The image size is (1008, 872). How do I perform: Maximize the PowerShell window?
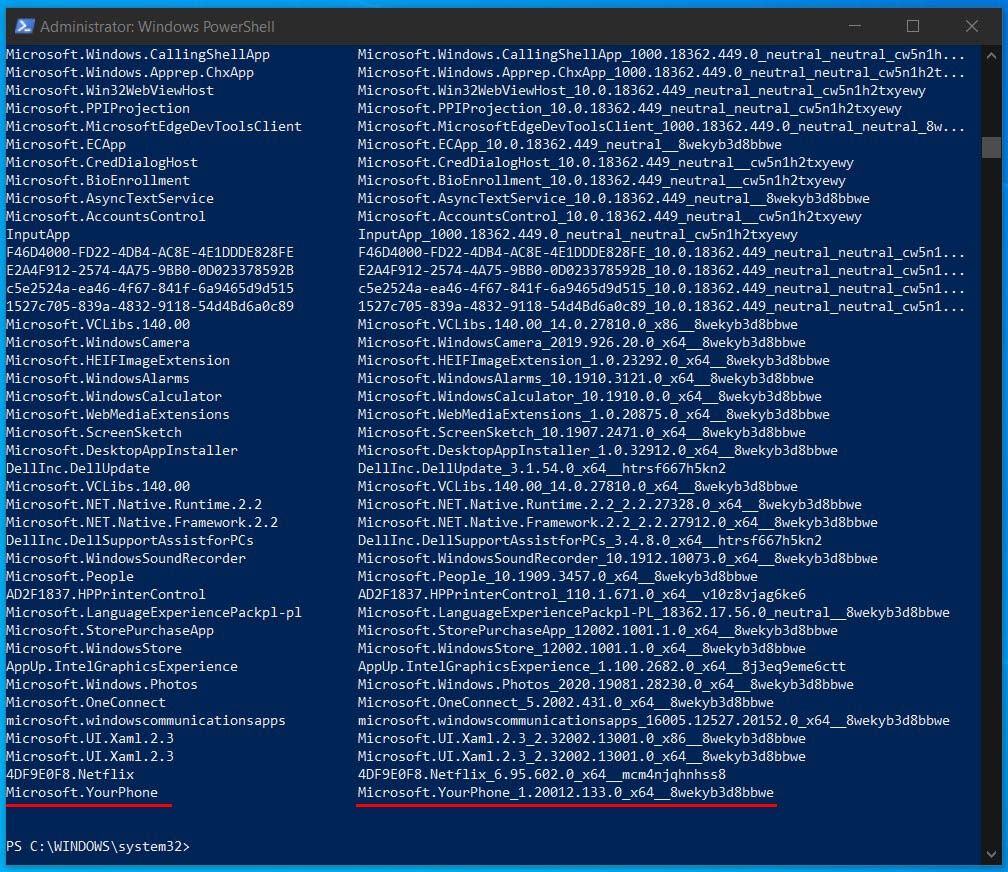click(913, 26)
